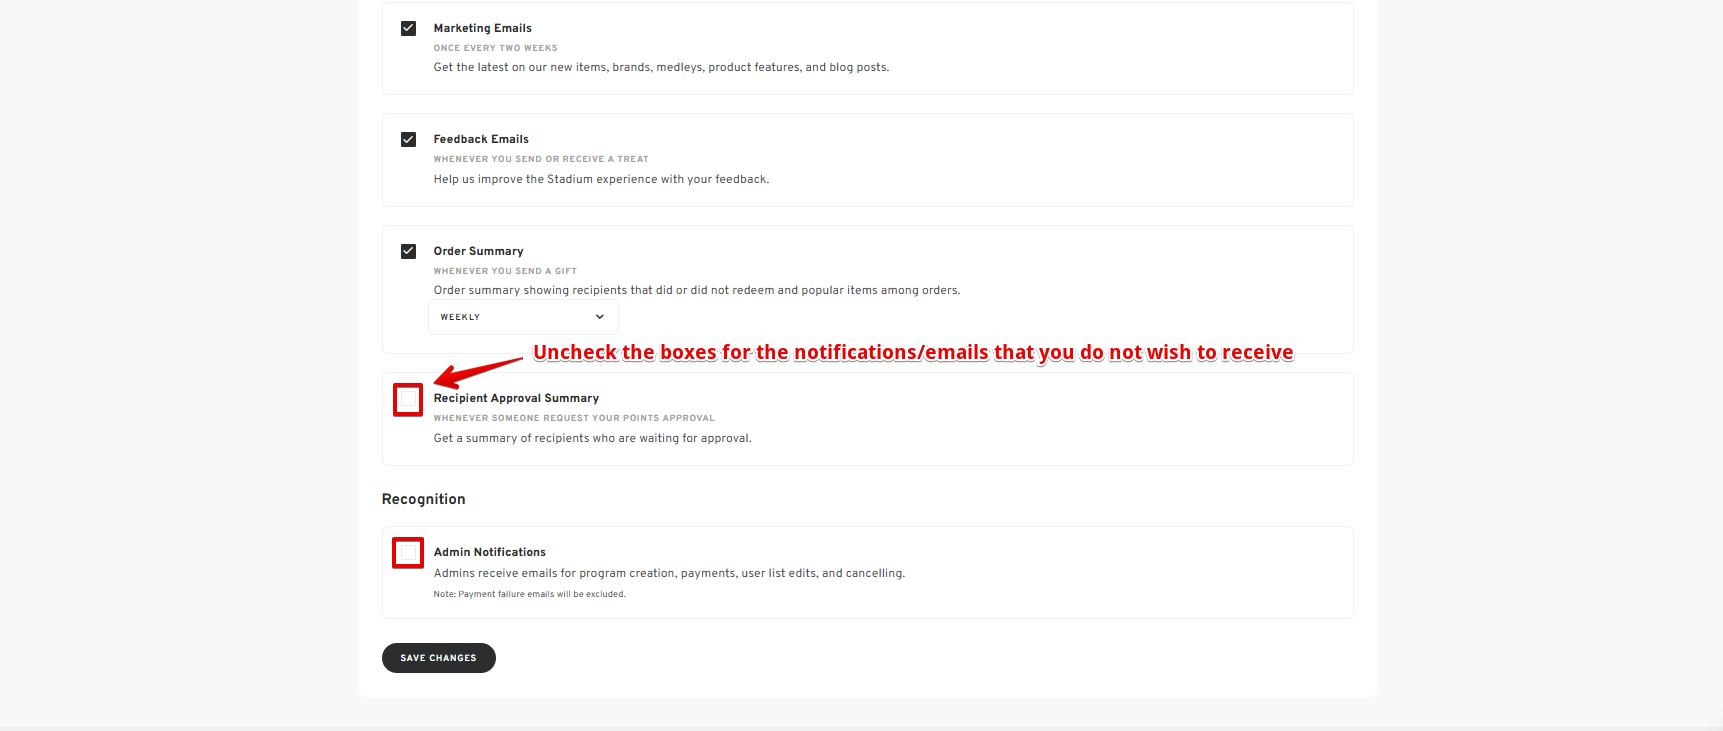Check the Admin Notifications checkbox
Screen dimensions: 1723x731
pyautogui.click(x=408, y=552)
